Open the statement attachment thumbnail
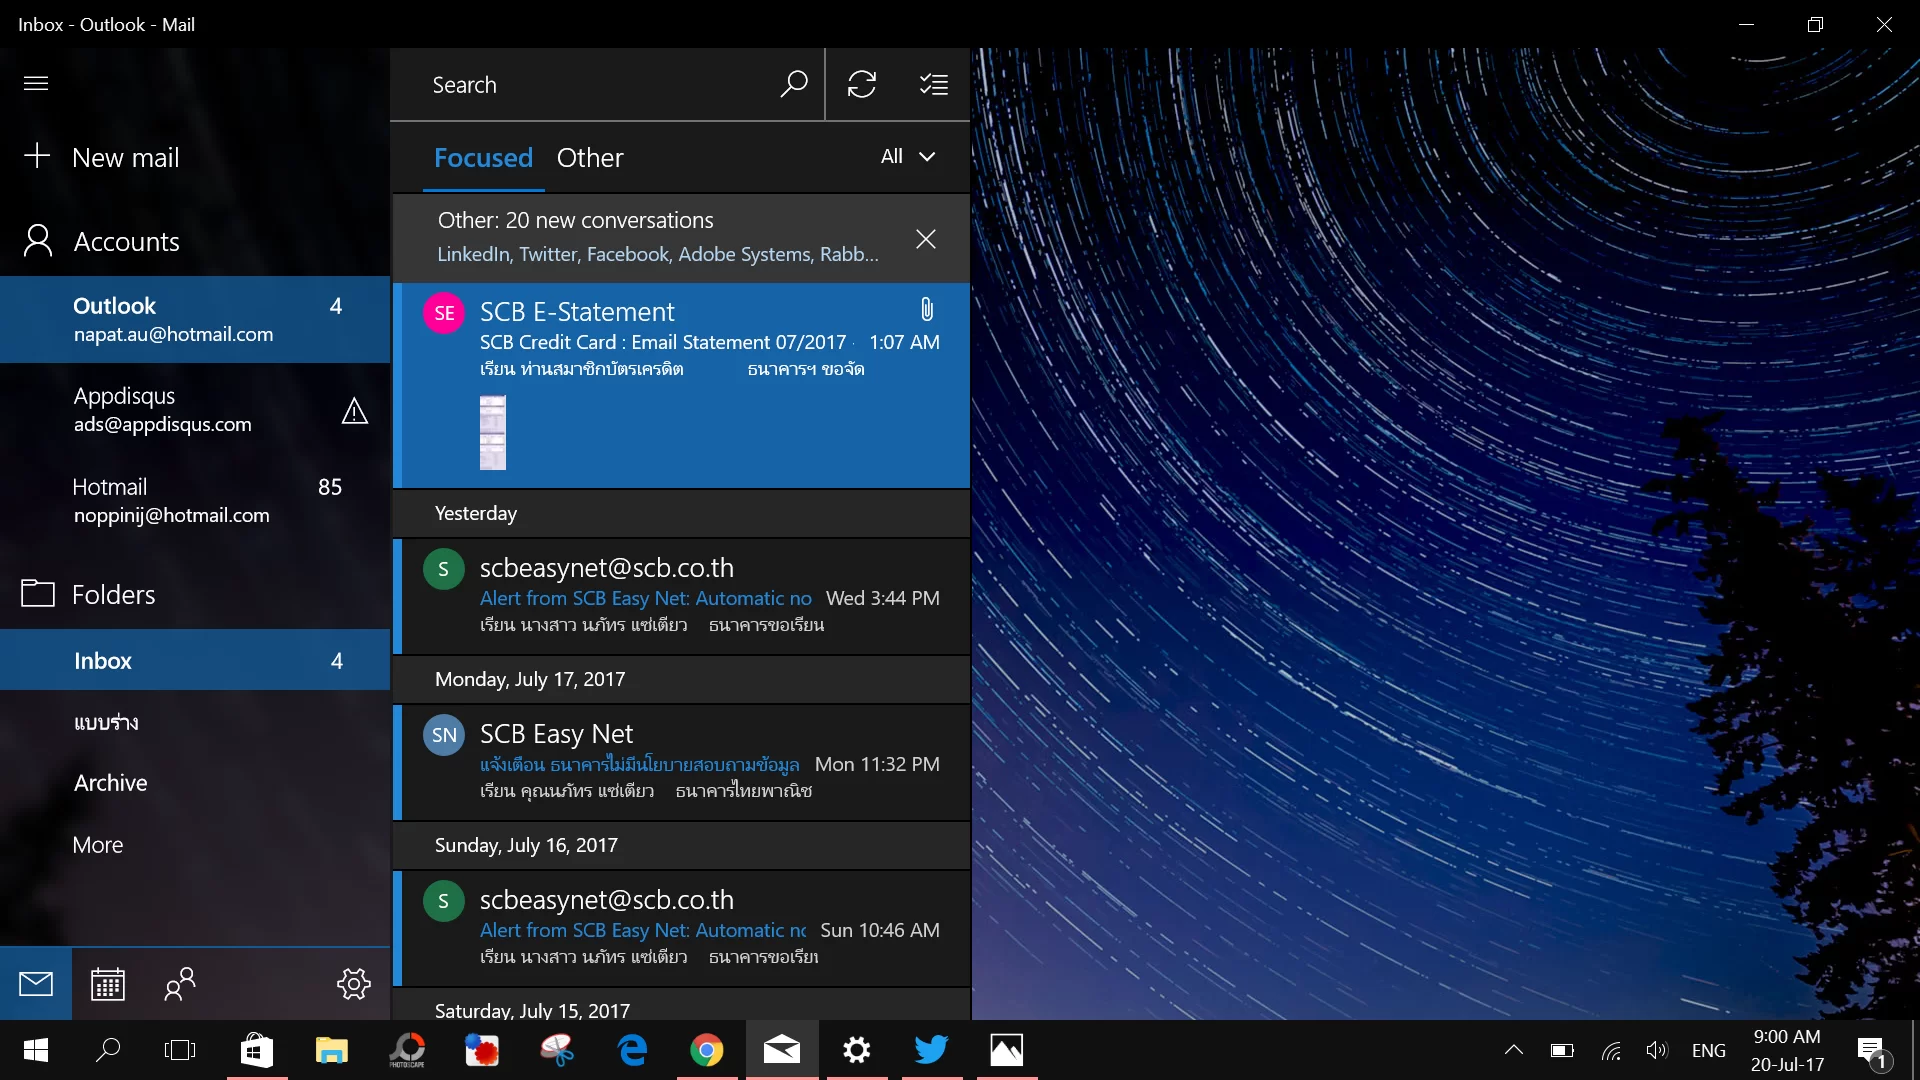Image resolution: width=1920 pixels, height=1080 pixels. (493, 432)
